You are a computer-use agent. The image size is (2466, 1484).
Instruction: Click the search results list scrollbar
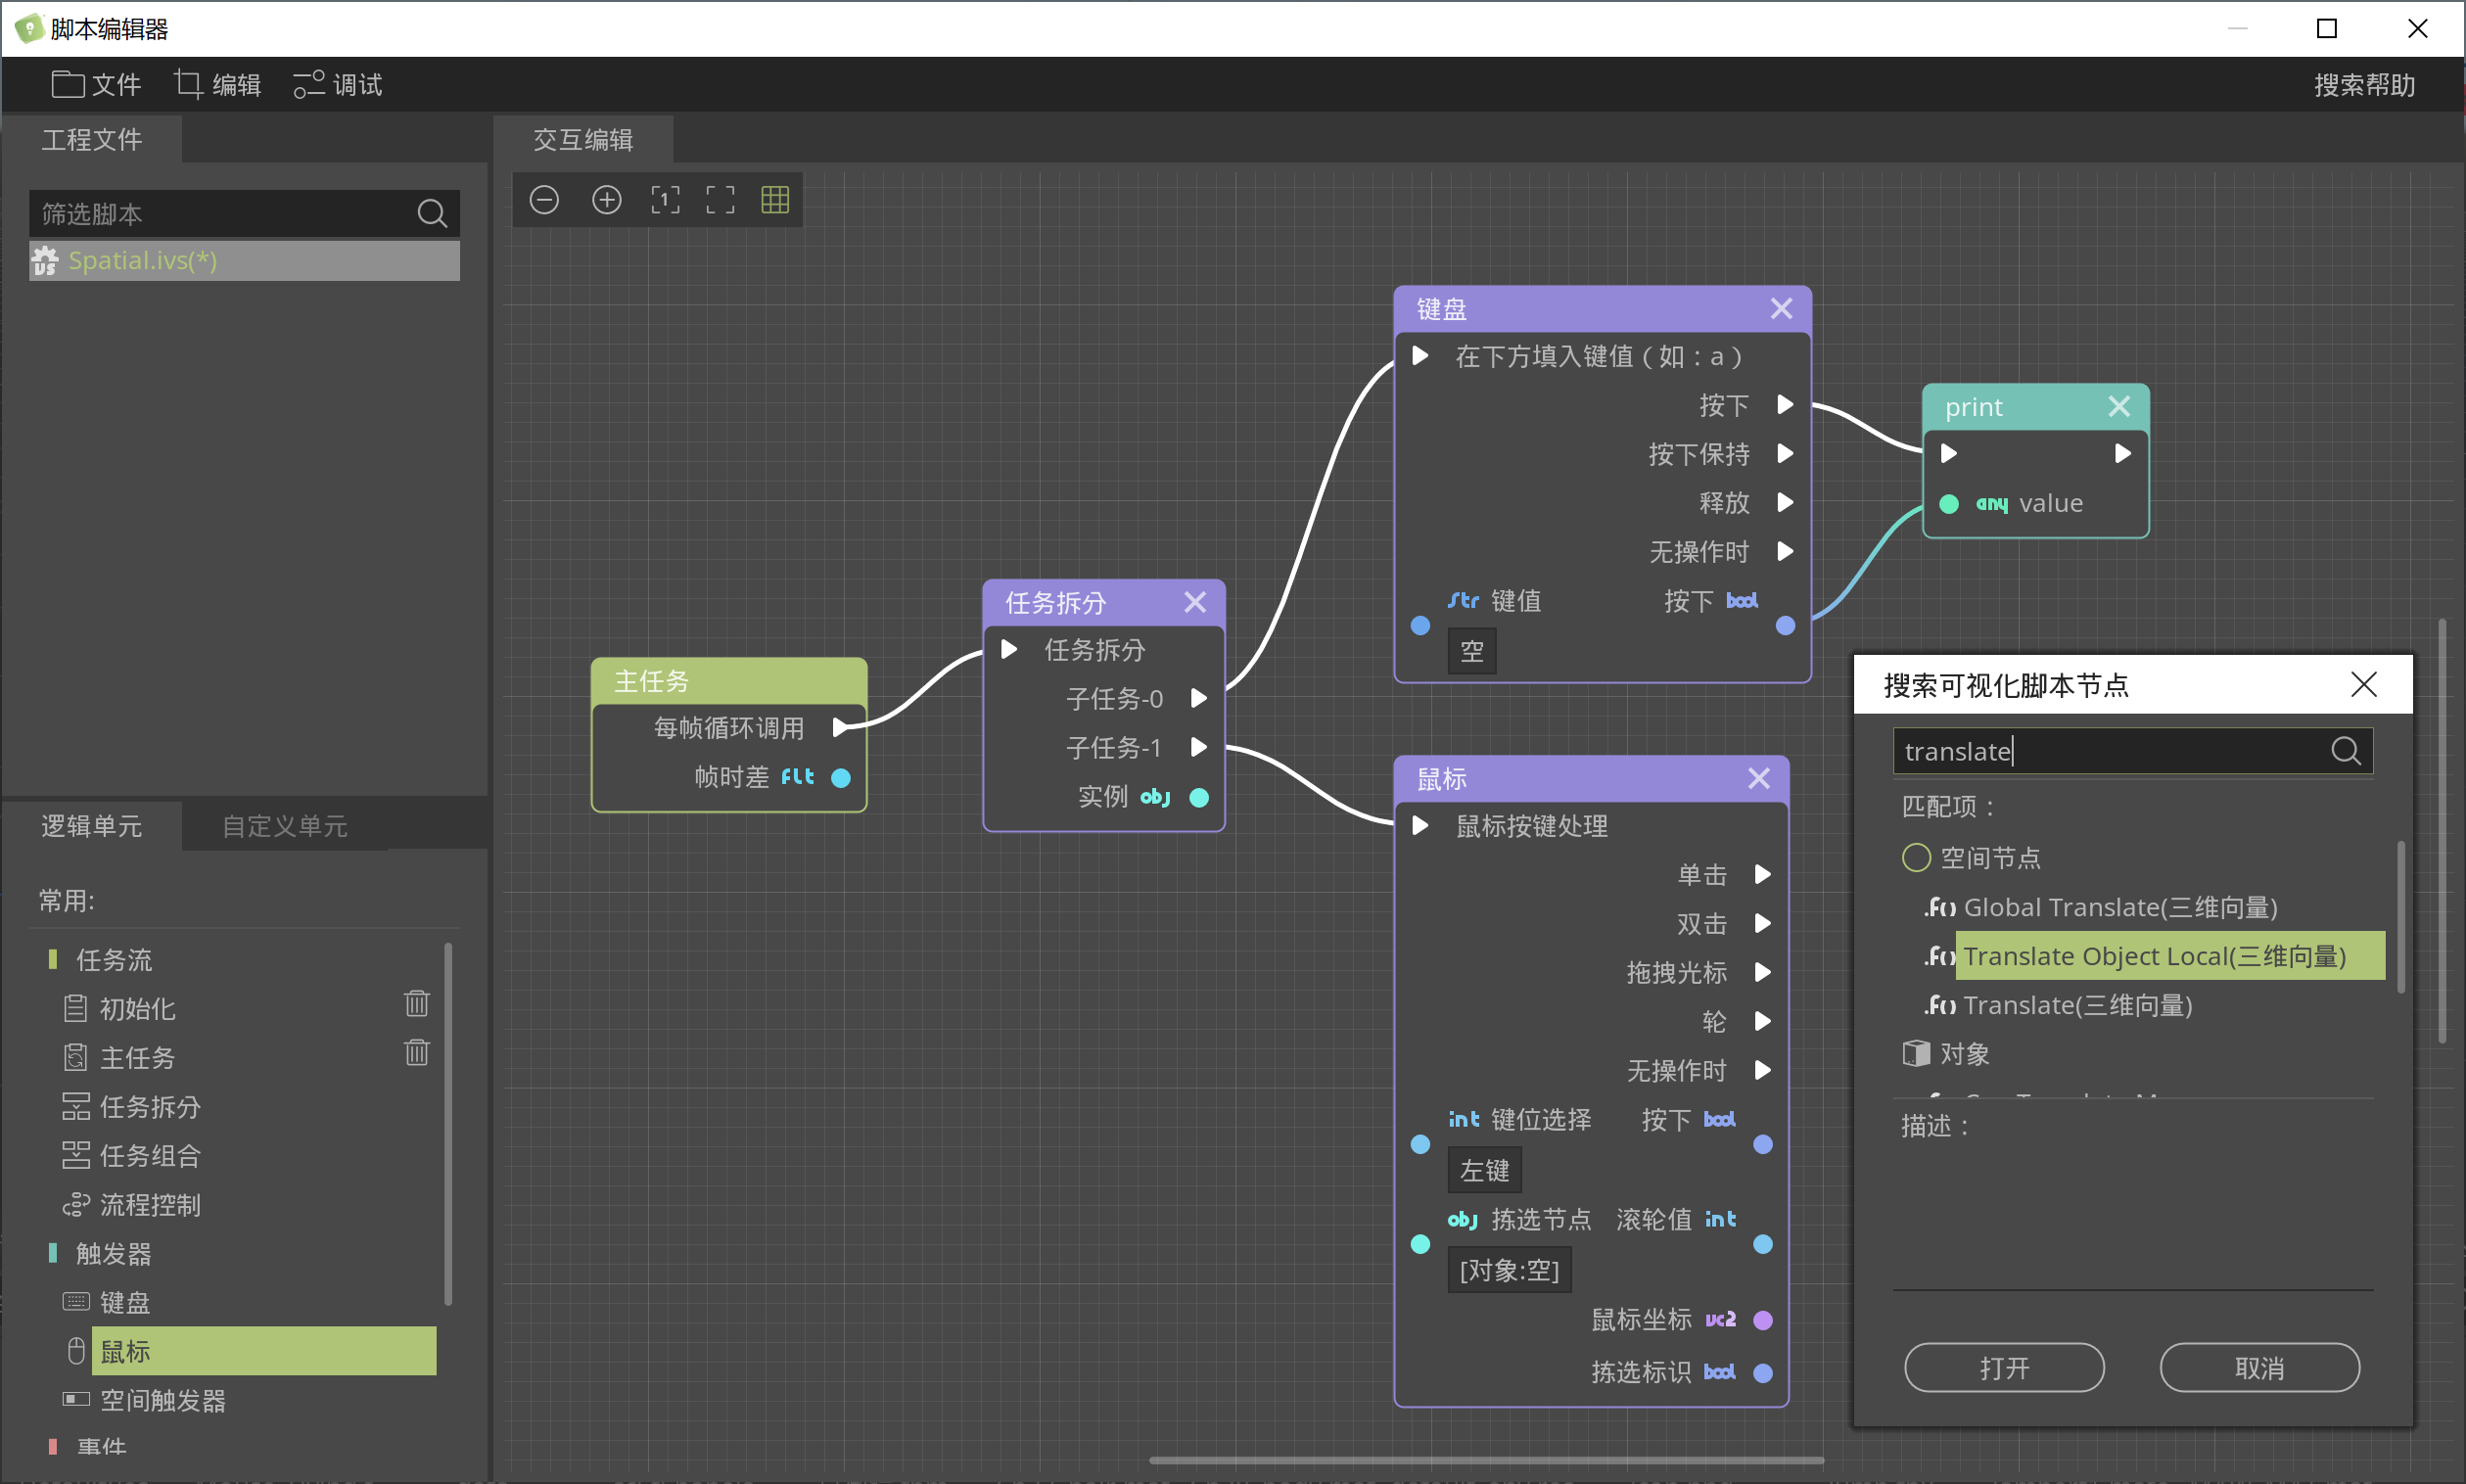point(2400,916)
